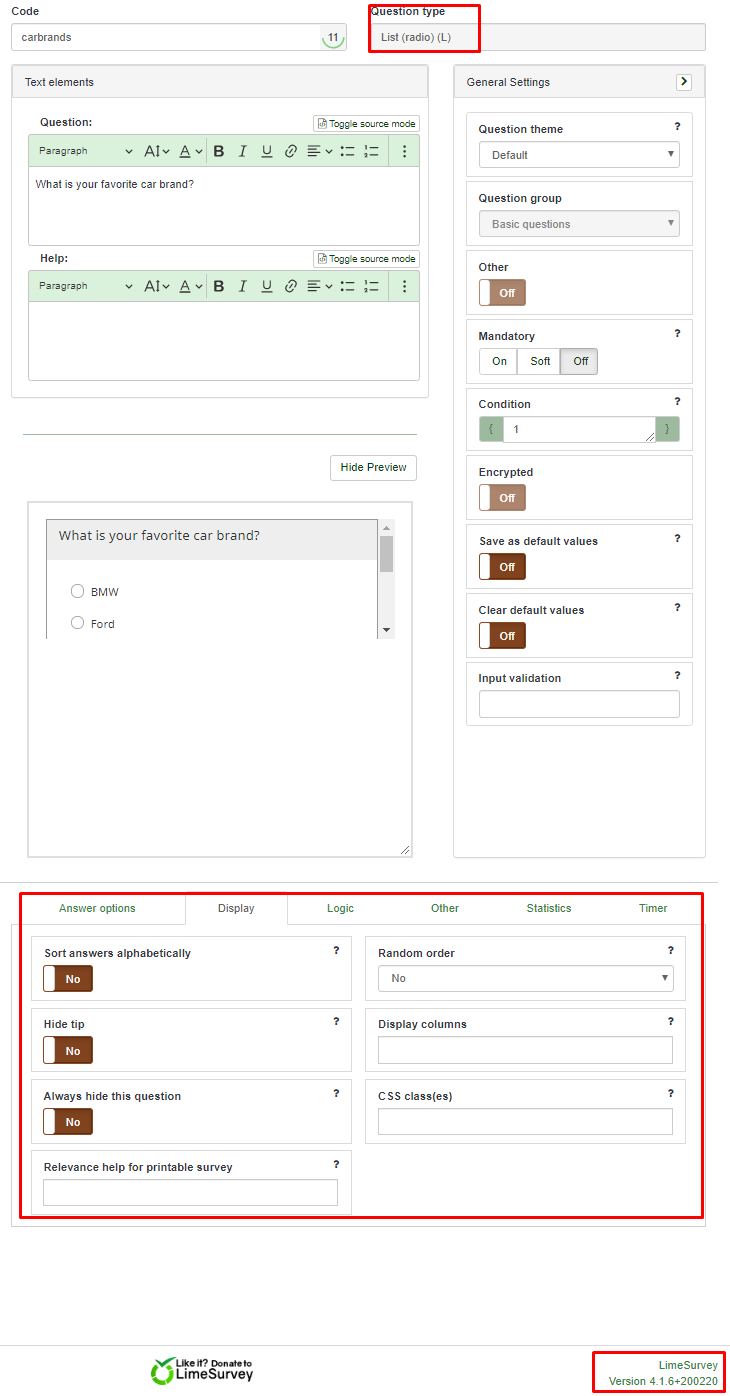This screenshot has width=730, height=1396.
Task: Toggle underline in Question editor toolbar
Action: coord(267,151)
